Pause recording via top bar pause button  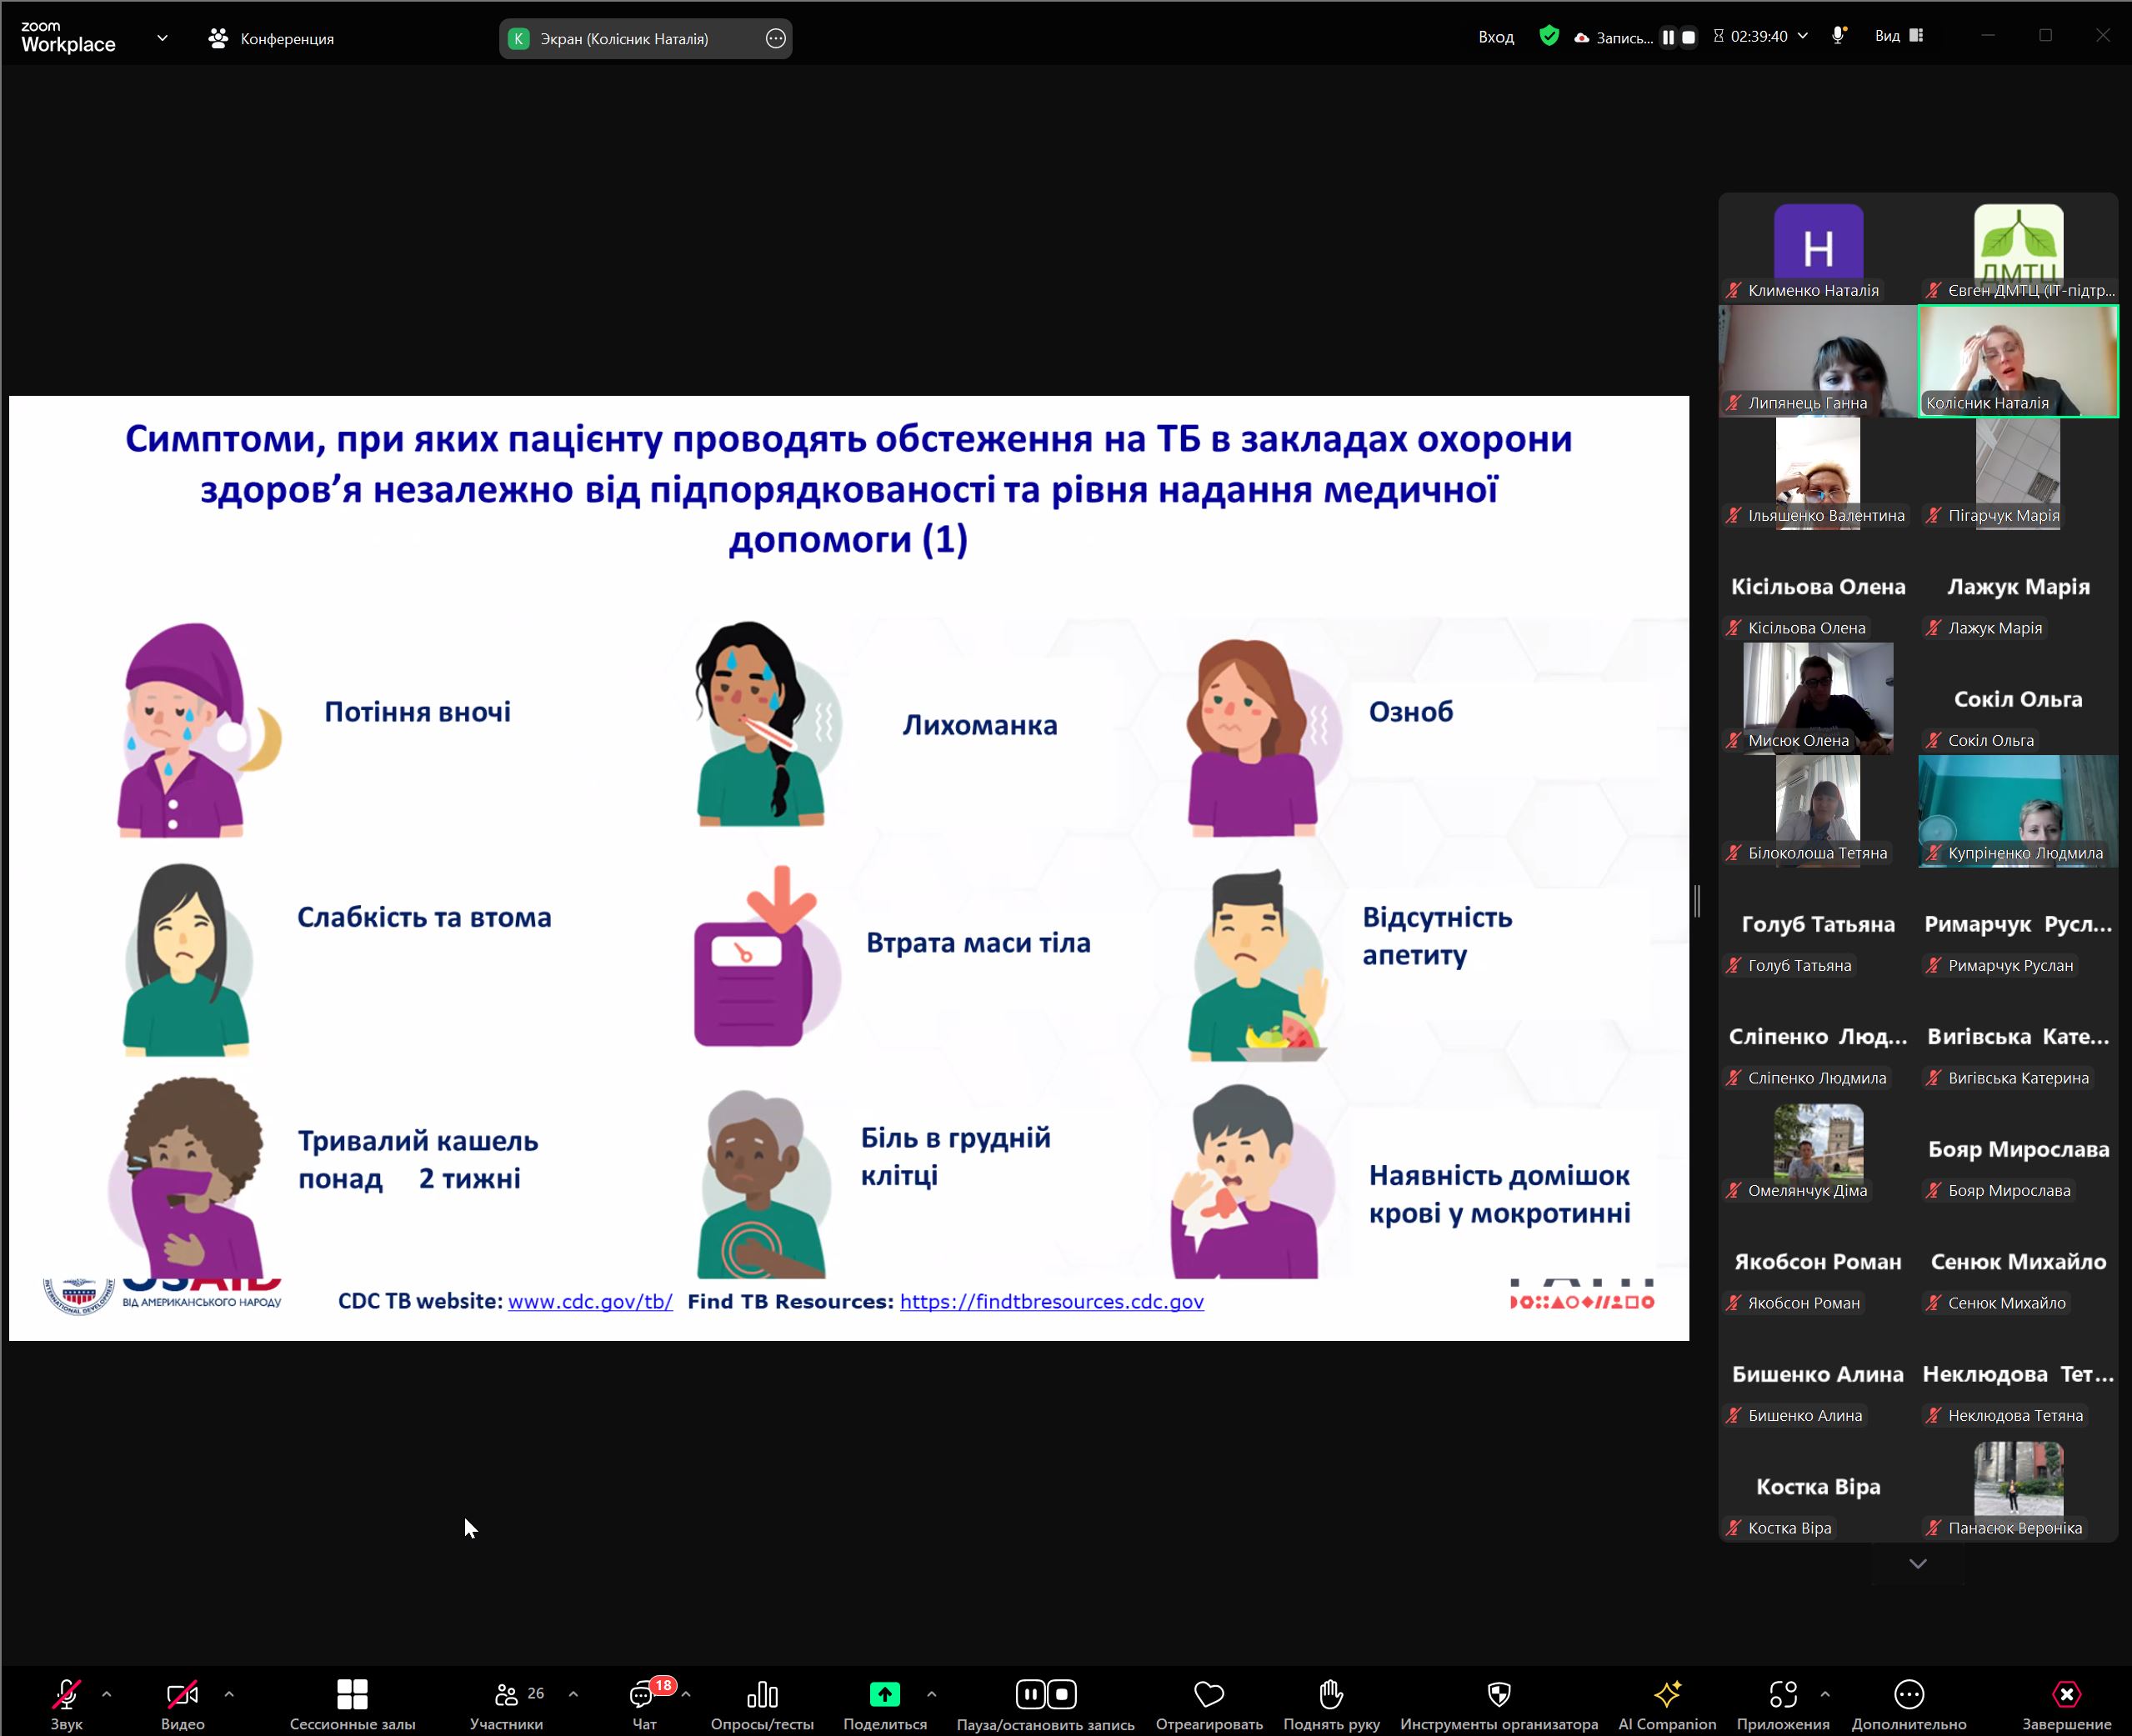coord(1668,37)
